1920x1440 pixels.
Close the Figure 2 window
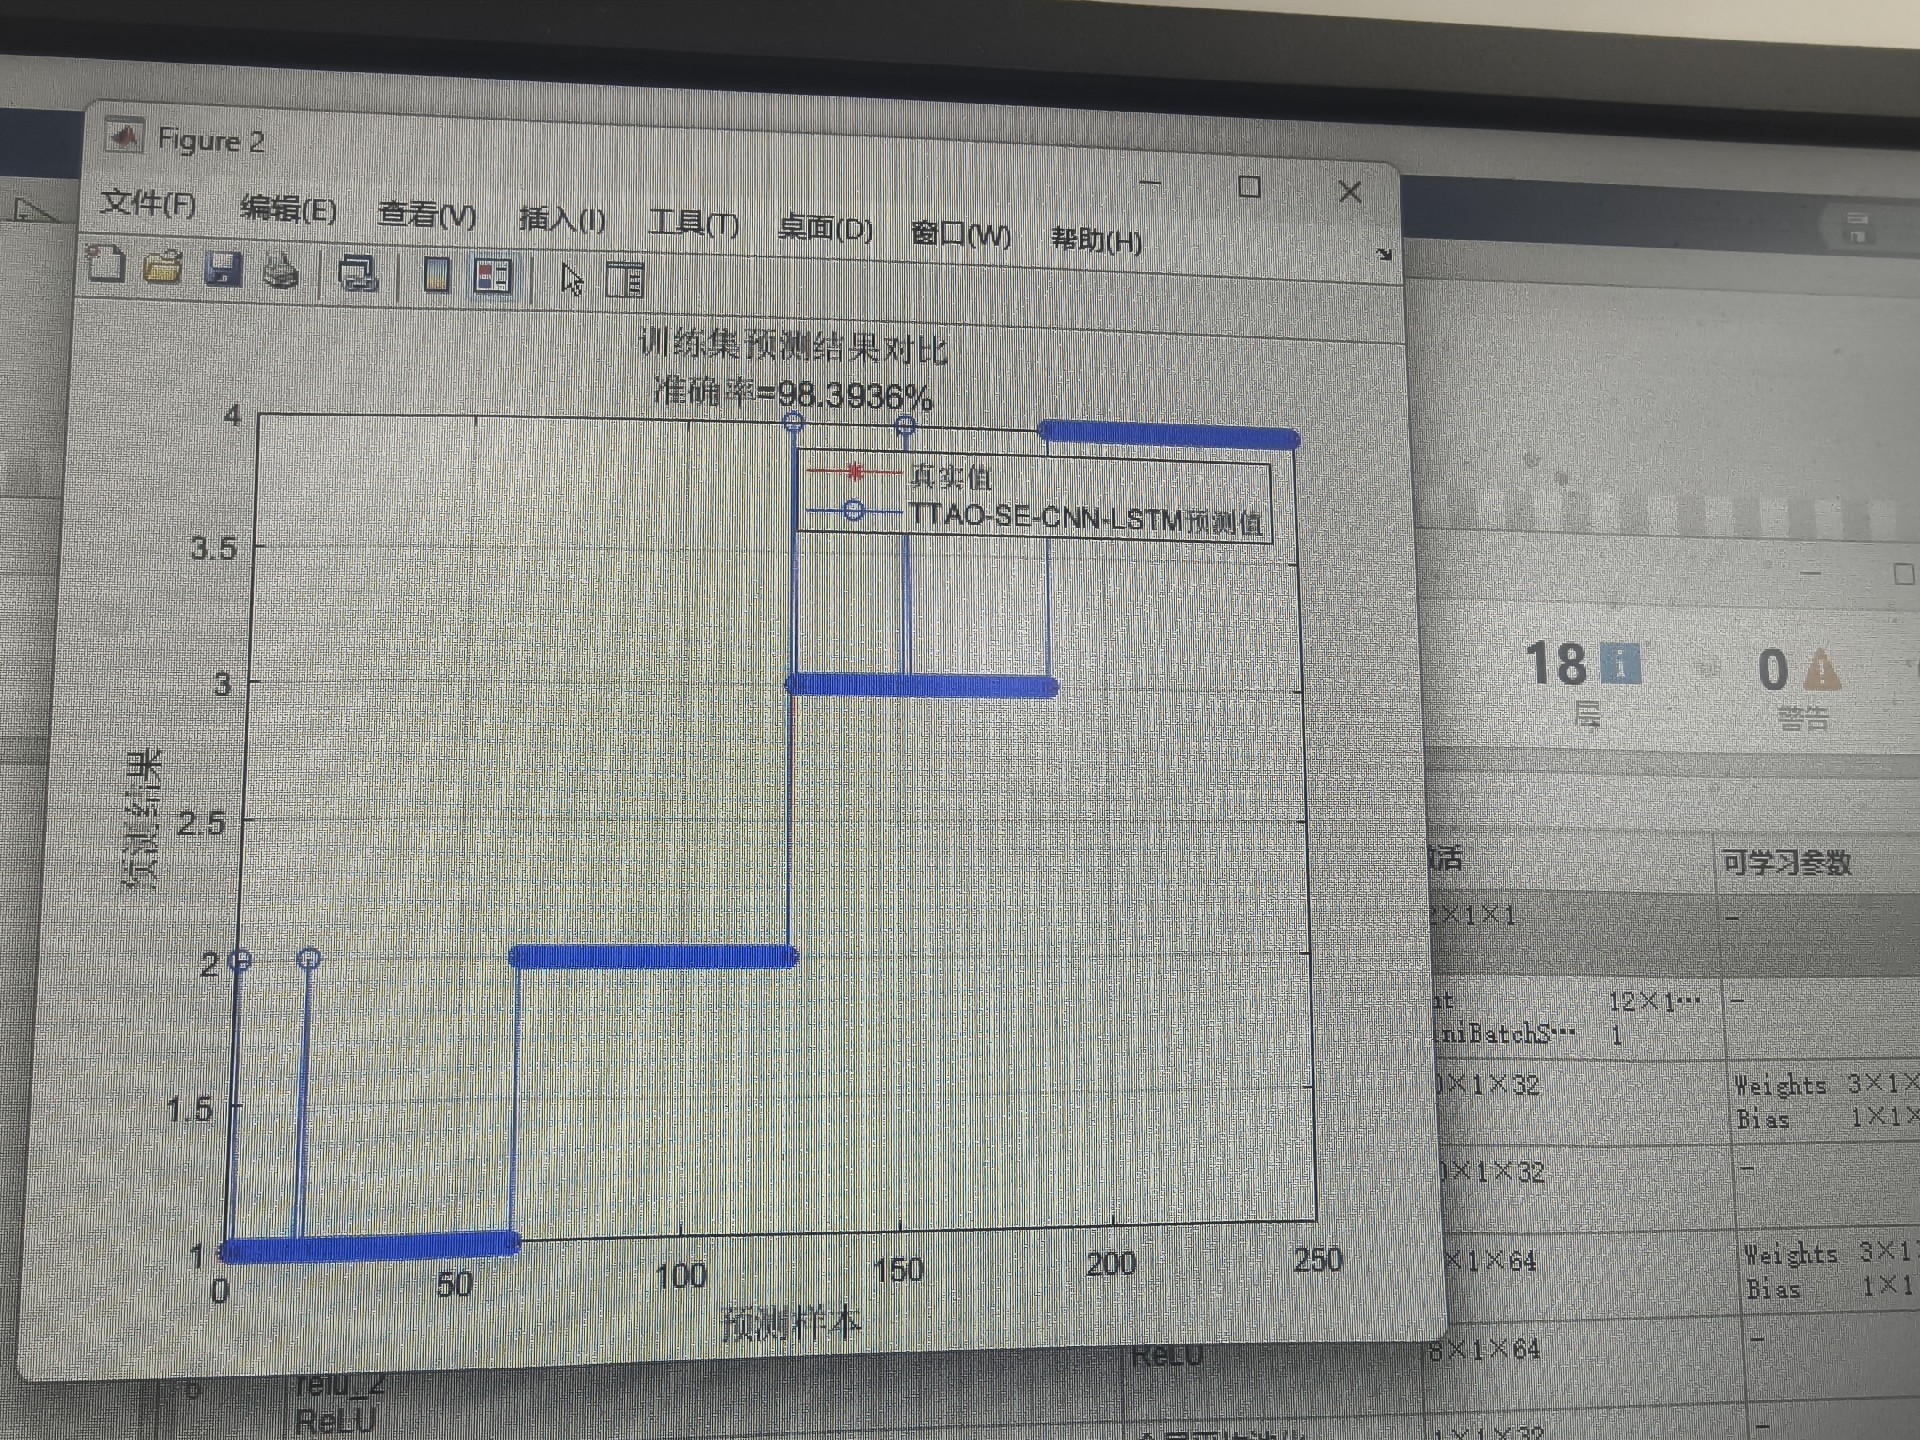pyautogui.click(x=1350, y=192)
